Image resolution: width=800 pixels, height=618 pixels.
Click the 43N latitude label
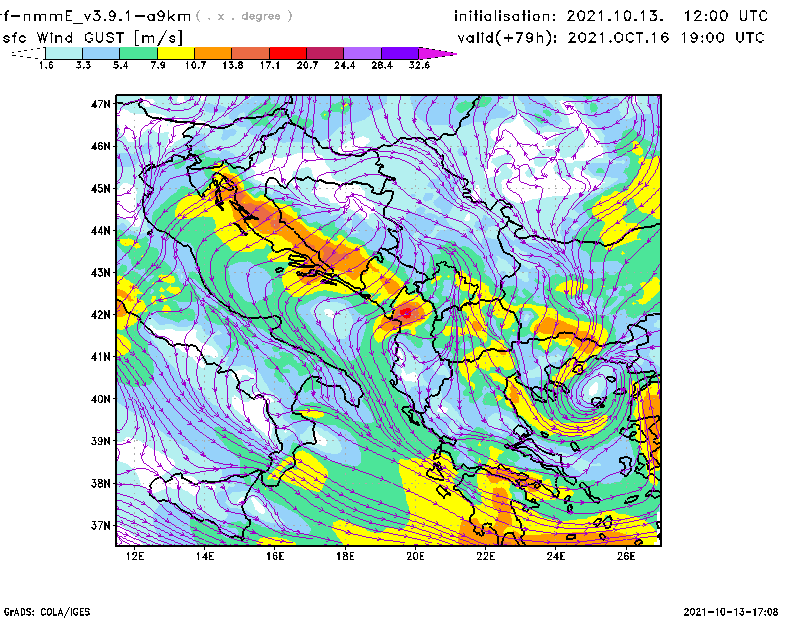tap(101, 273)
